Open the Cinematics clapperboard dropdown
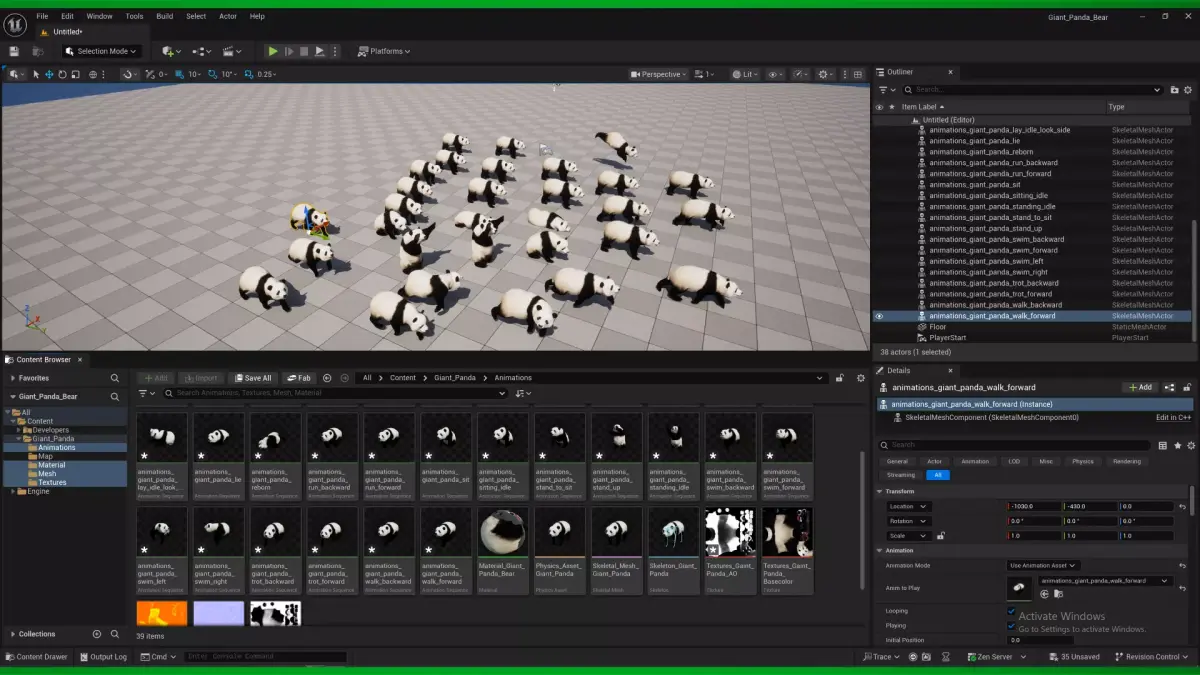 pos(233,51)
